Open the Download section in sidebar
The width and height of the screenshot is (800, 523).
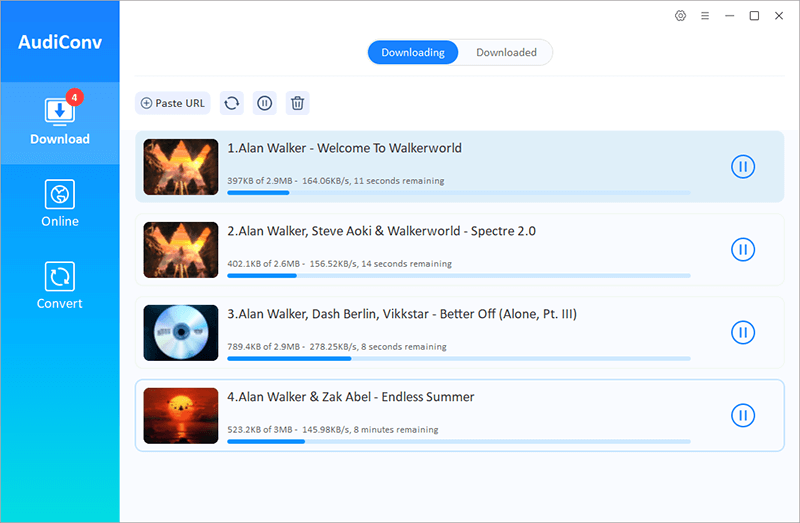(x=60, y=122)
